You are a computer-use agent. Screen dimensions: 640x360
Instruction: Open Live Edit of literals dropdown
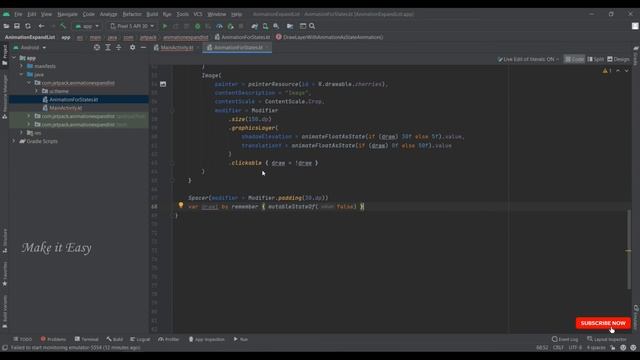[x=528, y=59]
